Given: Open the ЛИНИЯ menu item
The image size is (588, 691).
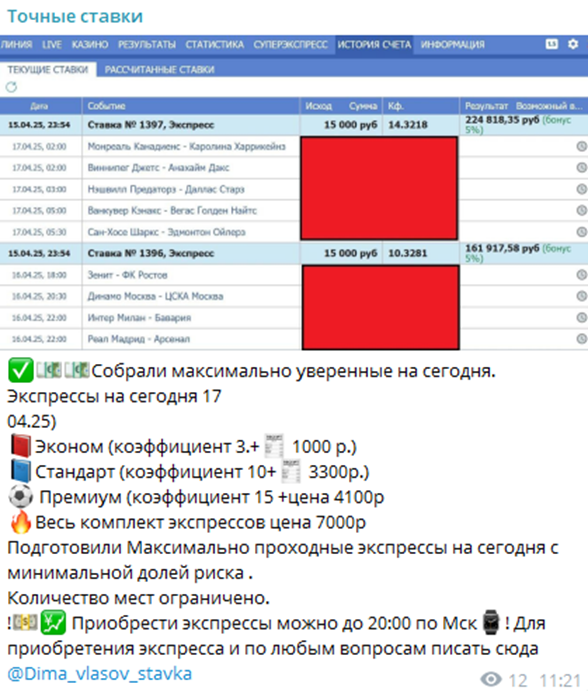Looking at the screenshot, I should [x=16, y=45].
